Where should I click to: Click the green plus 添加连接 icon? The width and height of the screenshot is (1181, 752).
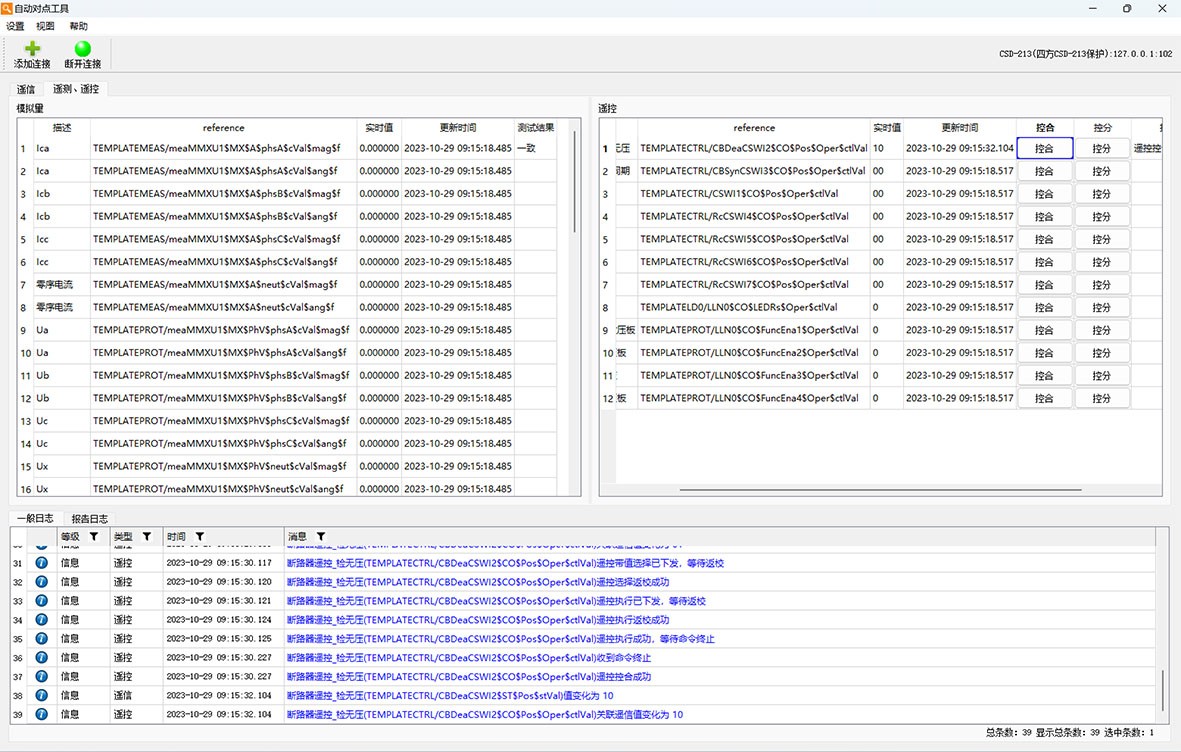tap(32, 49)
